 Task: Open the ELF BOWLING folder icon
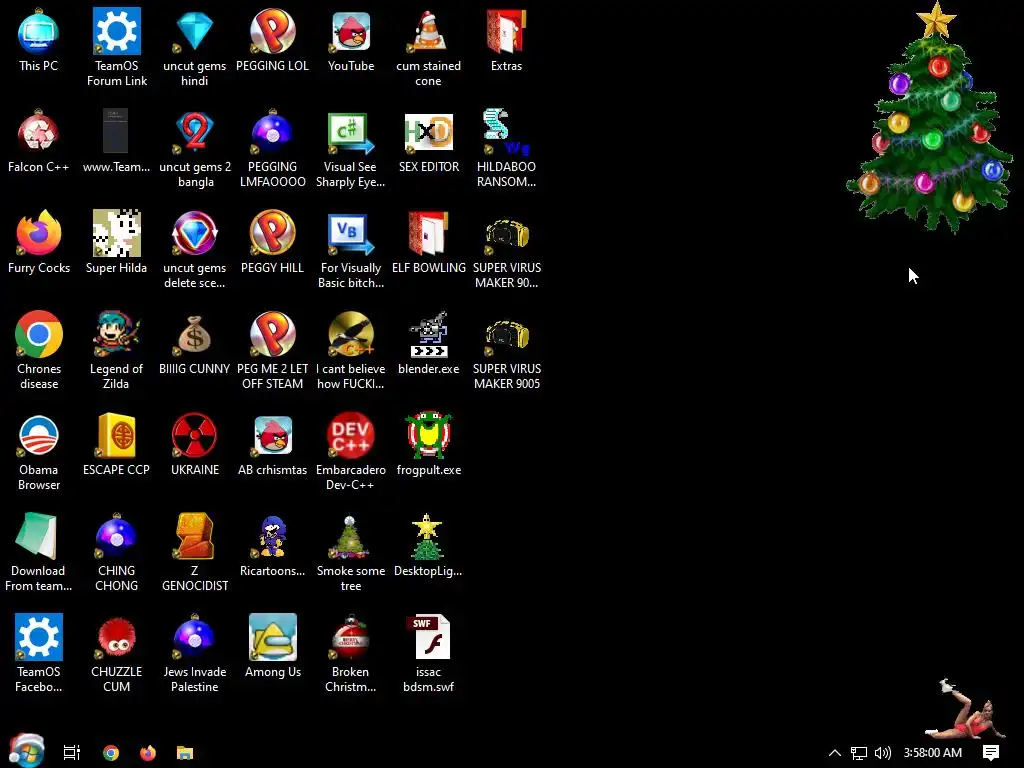tap(428, 243)
